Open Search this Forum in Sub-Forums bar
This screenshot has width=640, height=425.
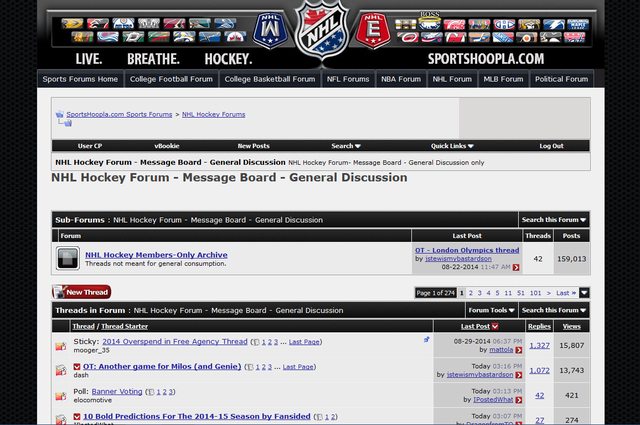coord(553,220)
